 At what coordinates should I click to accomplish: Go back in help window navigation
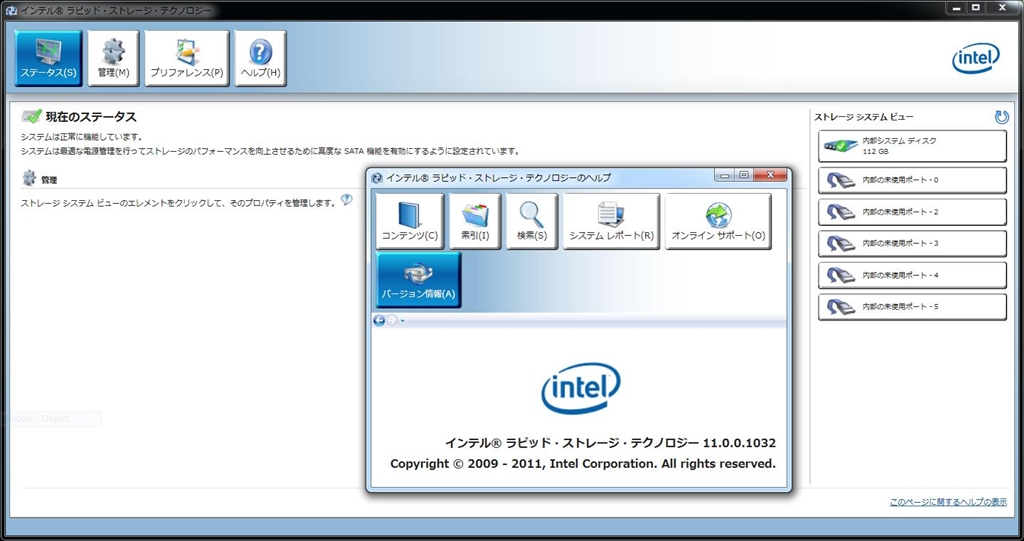pyautogui.click(x=379, y=320)
